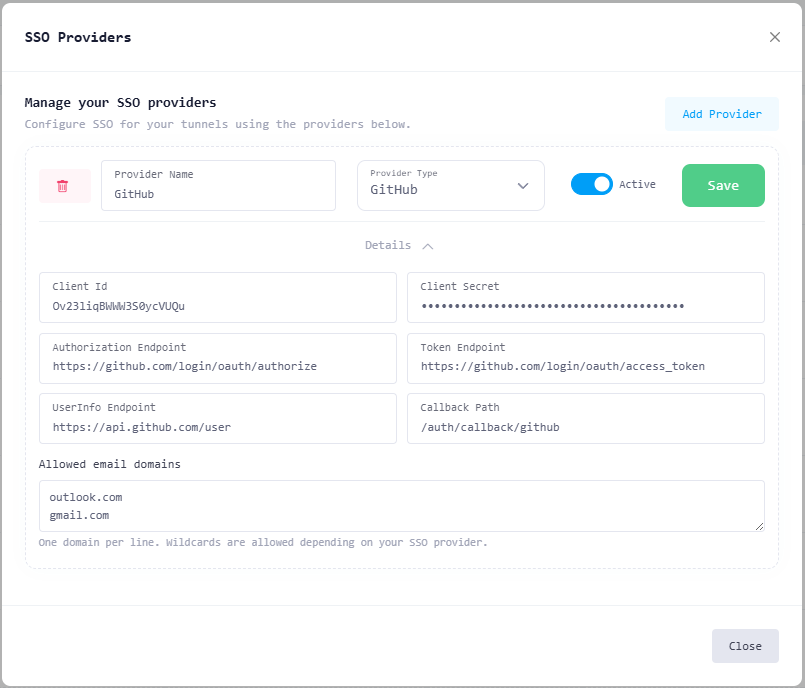Click the Token Endpoint input
805x688 pixels.
click(585, 366)
